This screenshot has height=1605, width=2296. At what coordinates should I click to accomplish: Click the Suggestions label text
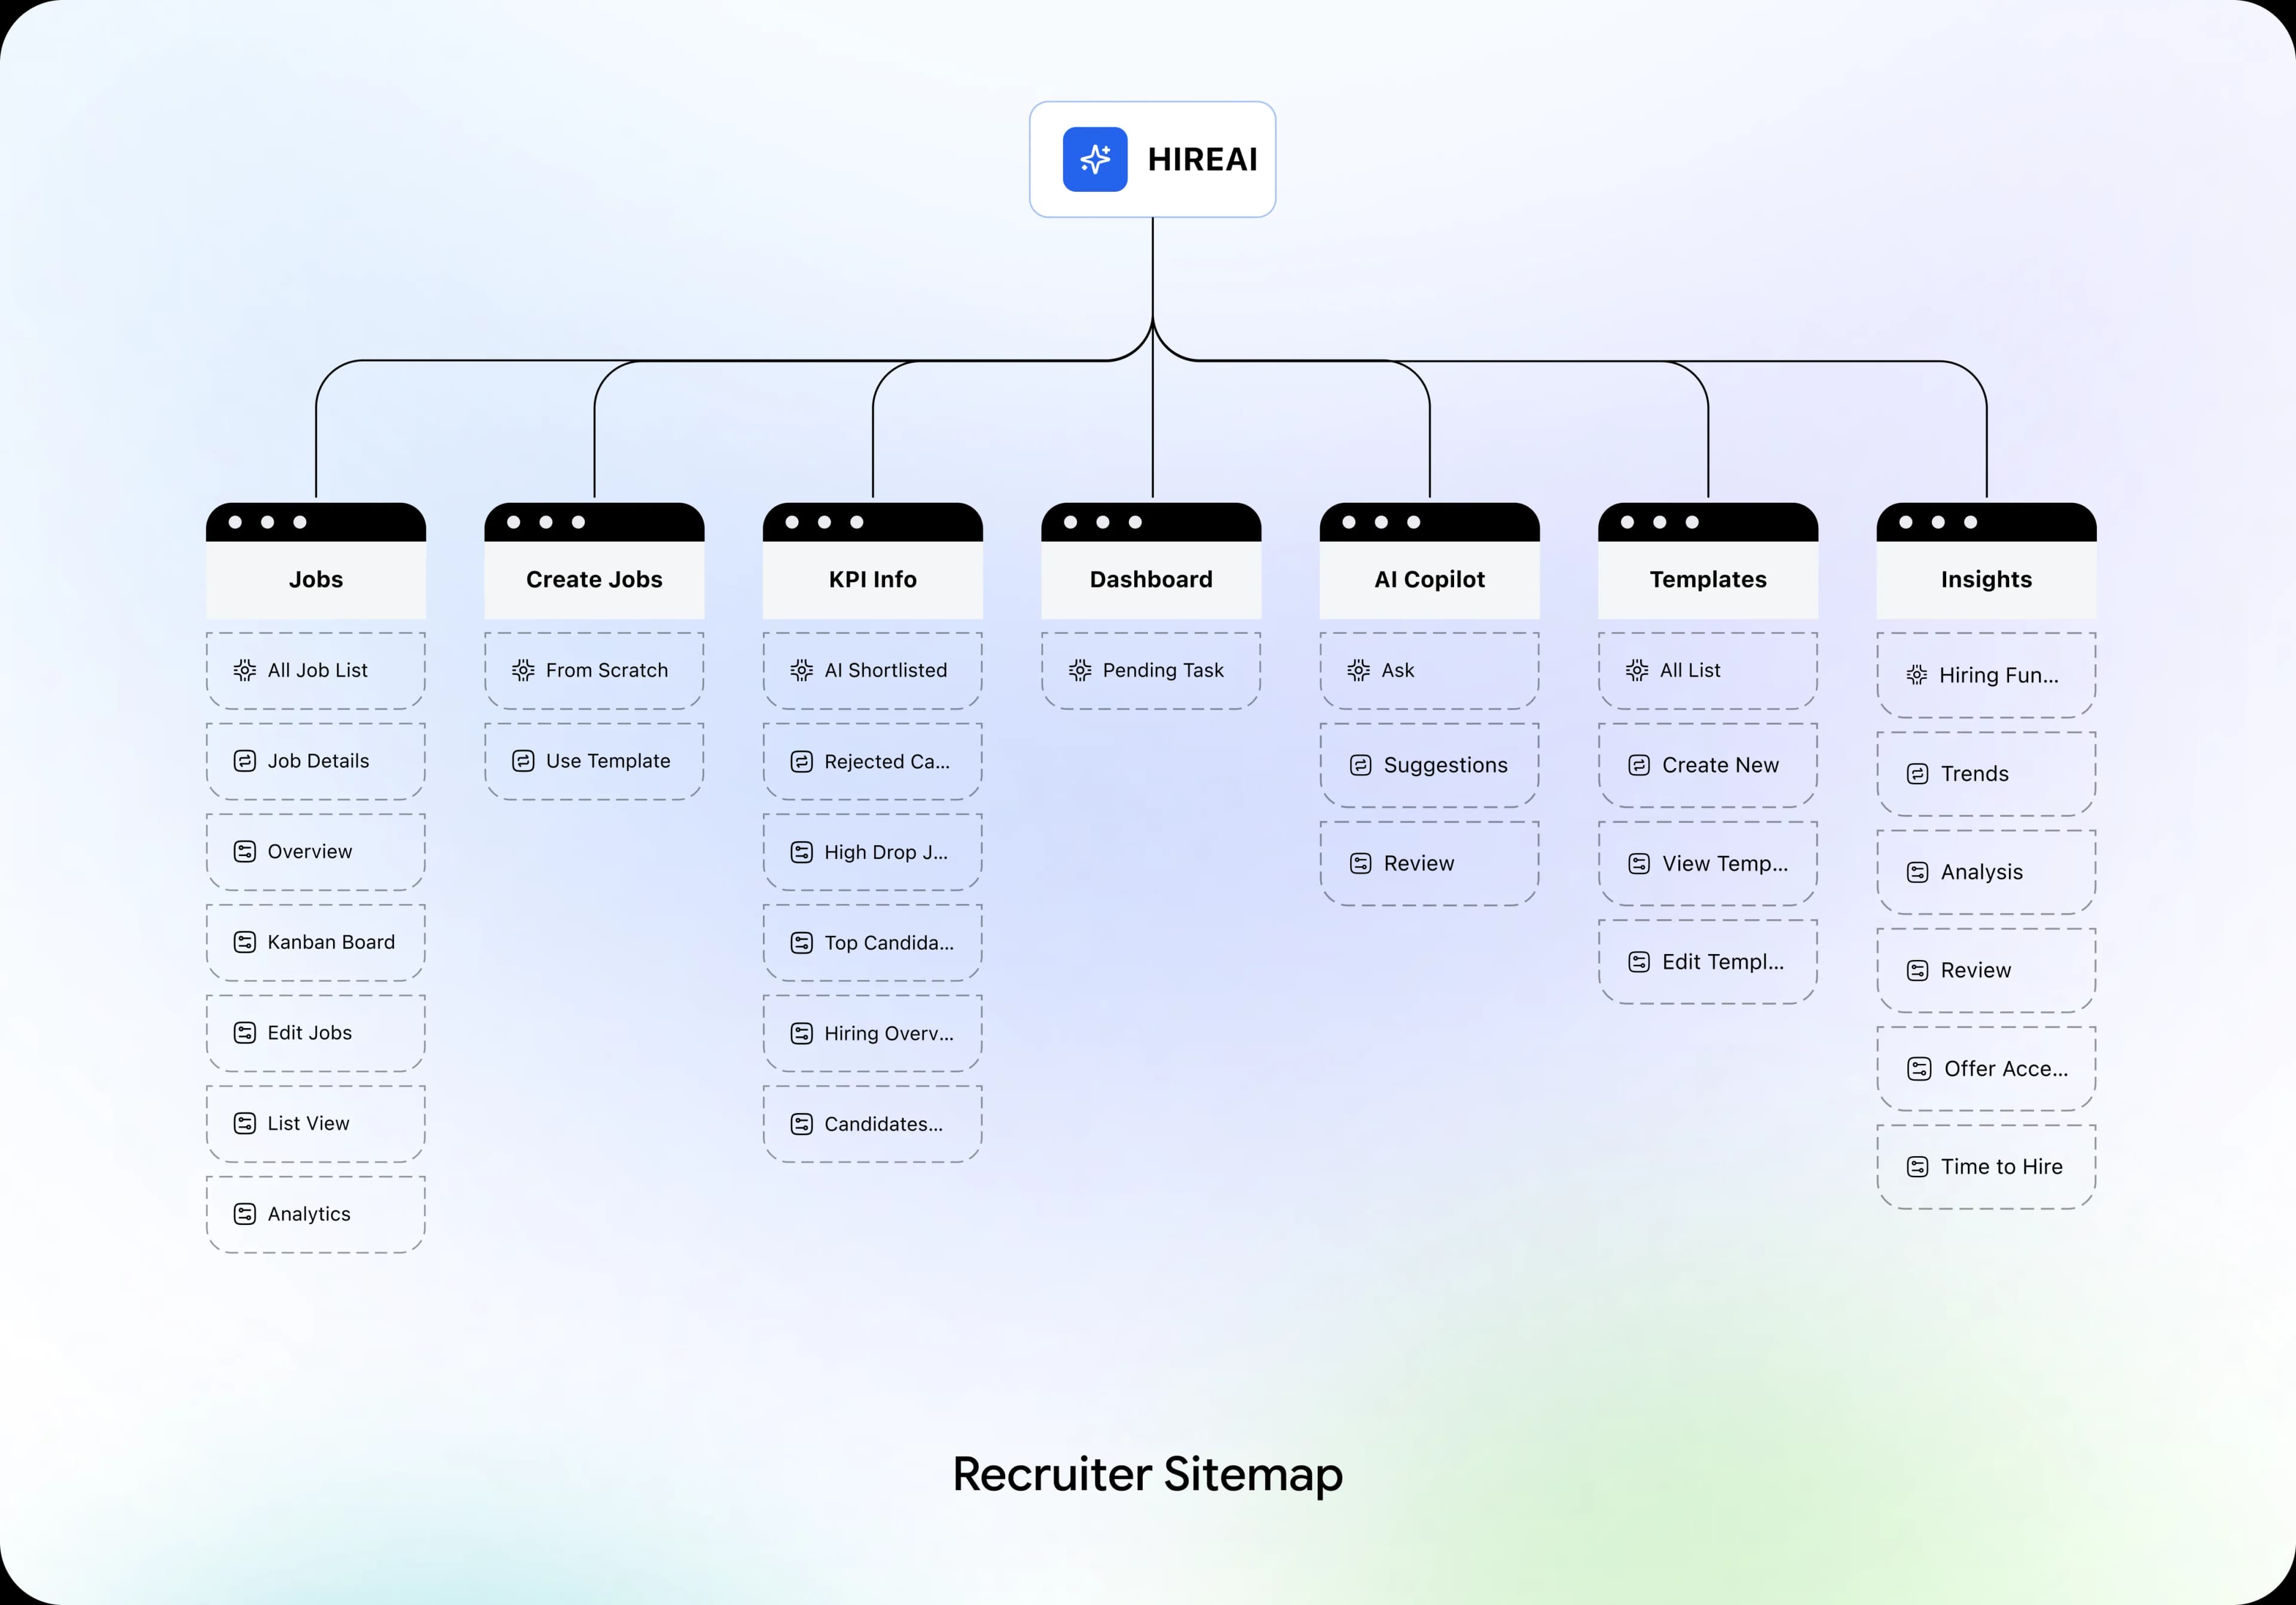point(1446,765)
